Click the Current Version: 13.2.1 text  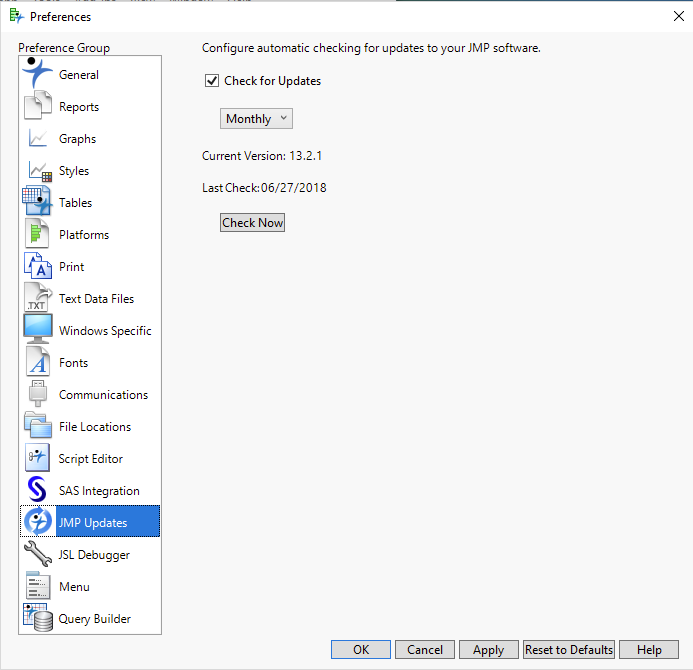click(262, 156)
